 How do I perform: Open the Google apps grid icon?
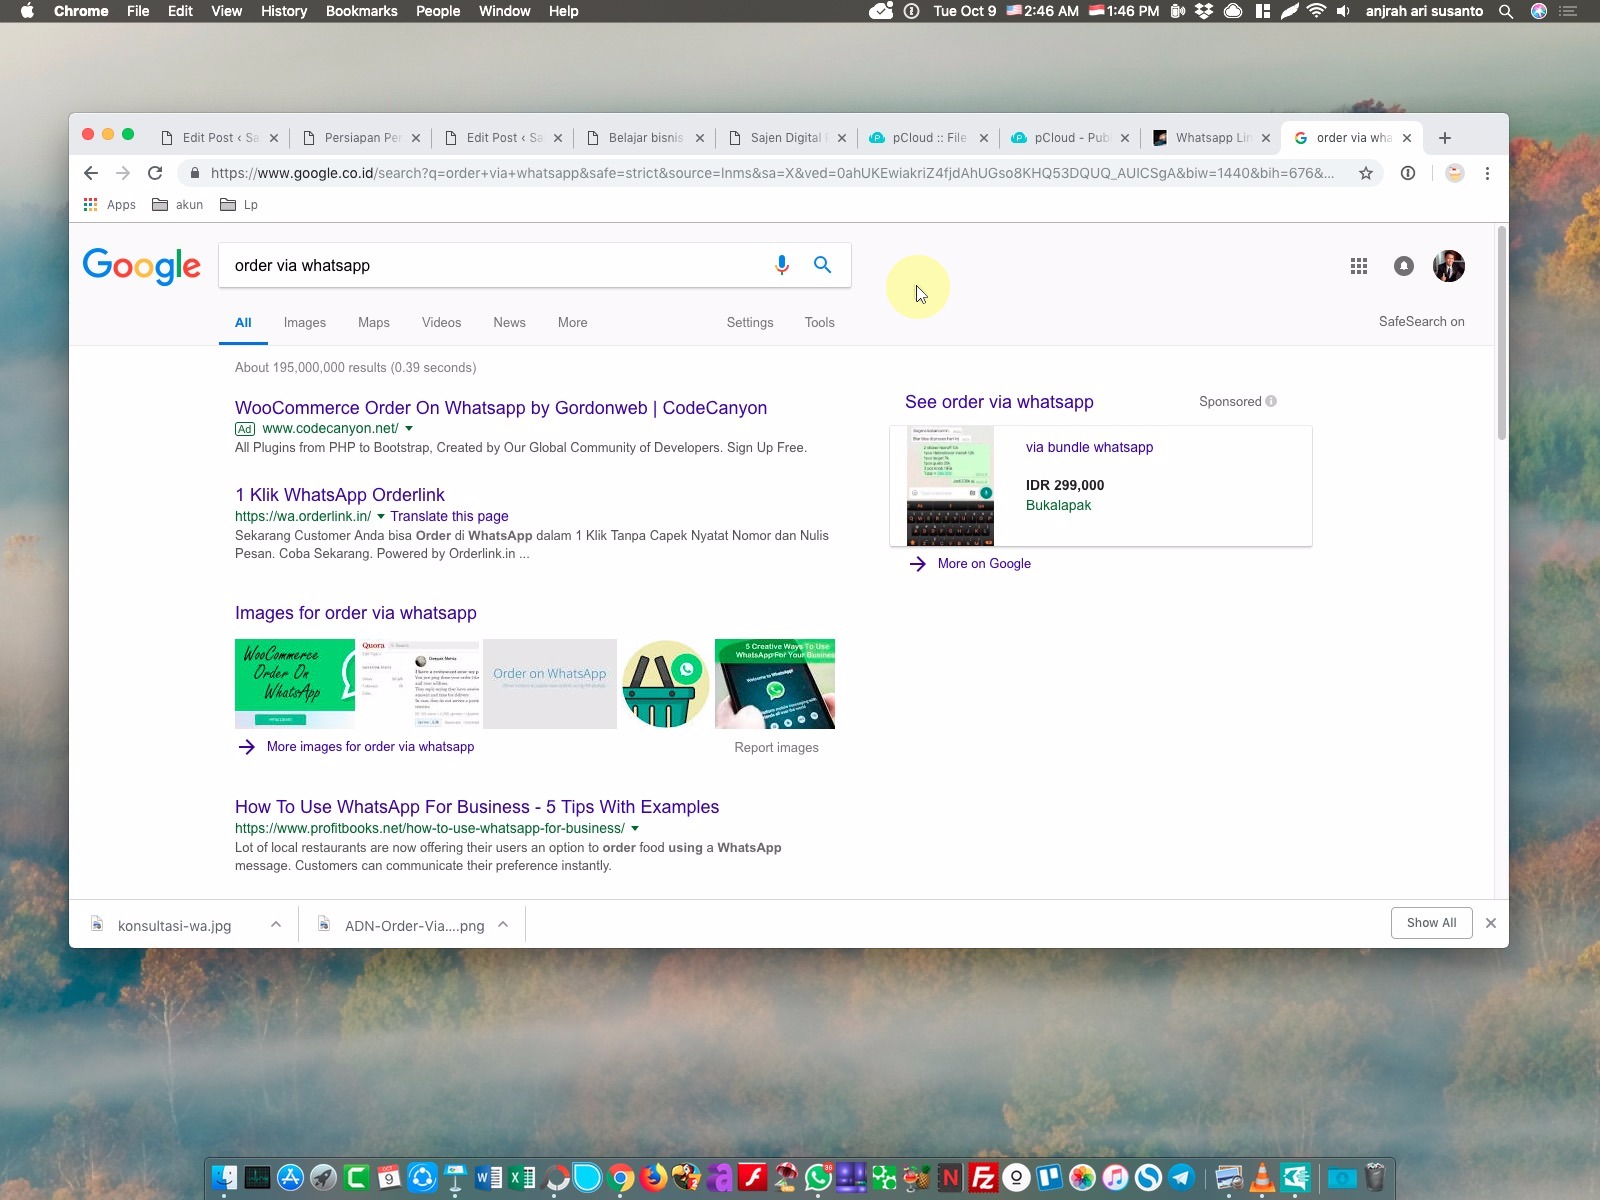tap(1358, 266)
